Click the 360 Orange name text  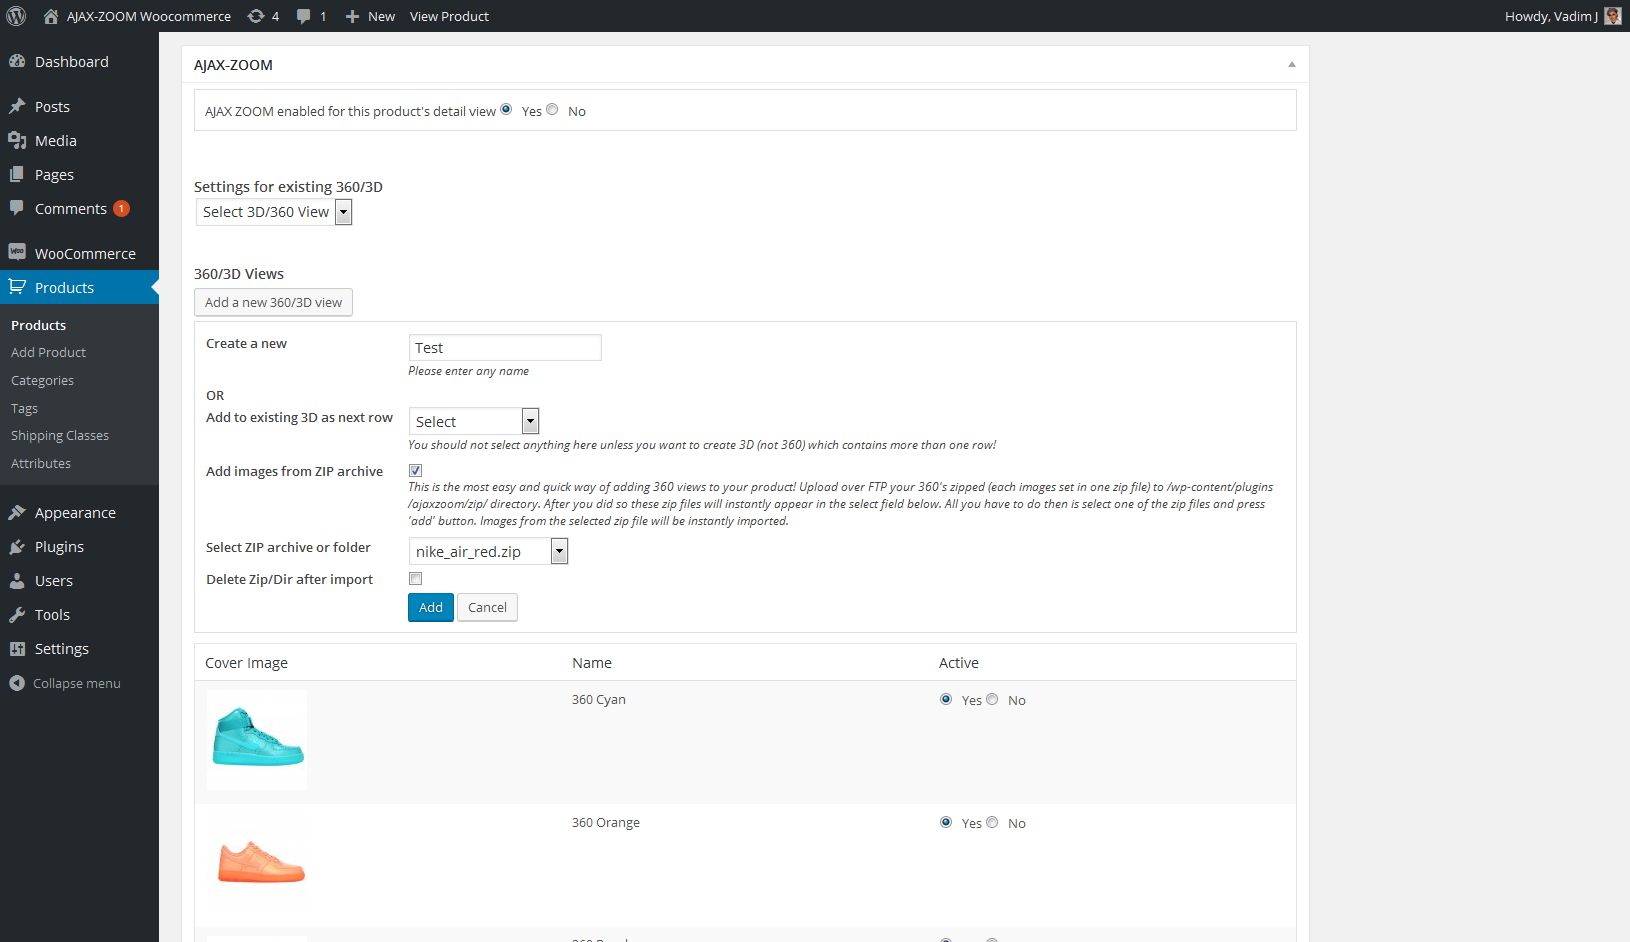tap(606, 822)
